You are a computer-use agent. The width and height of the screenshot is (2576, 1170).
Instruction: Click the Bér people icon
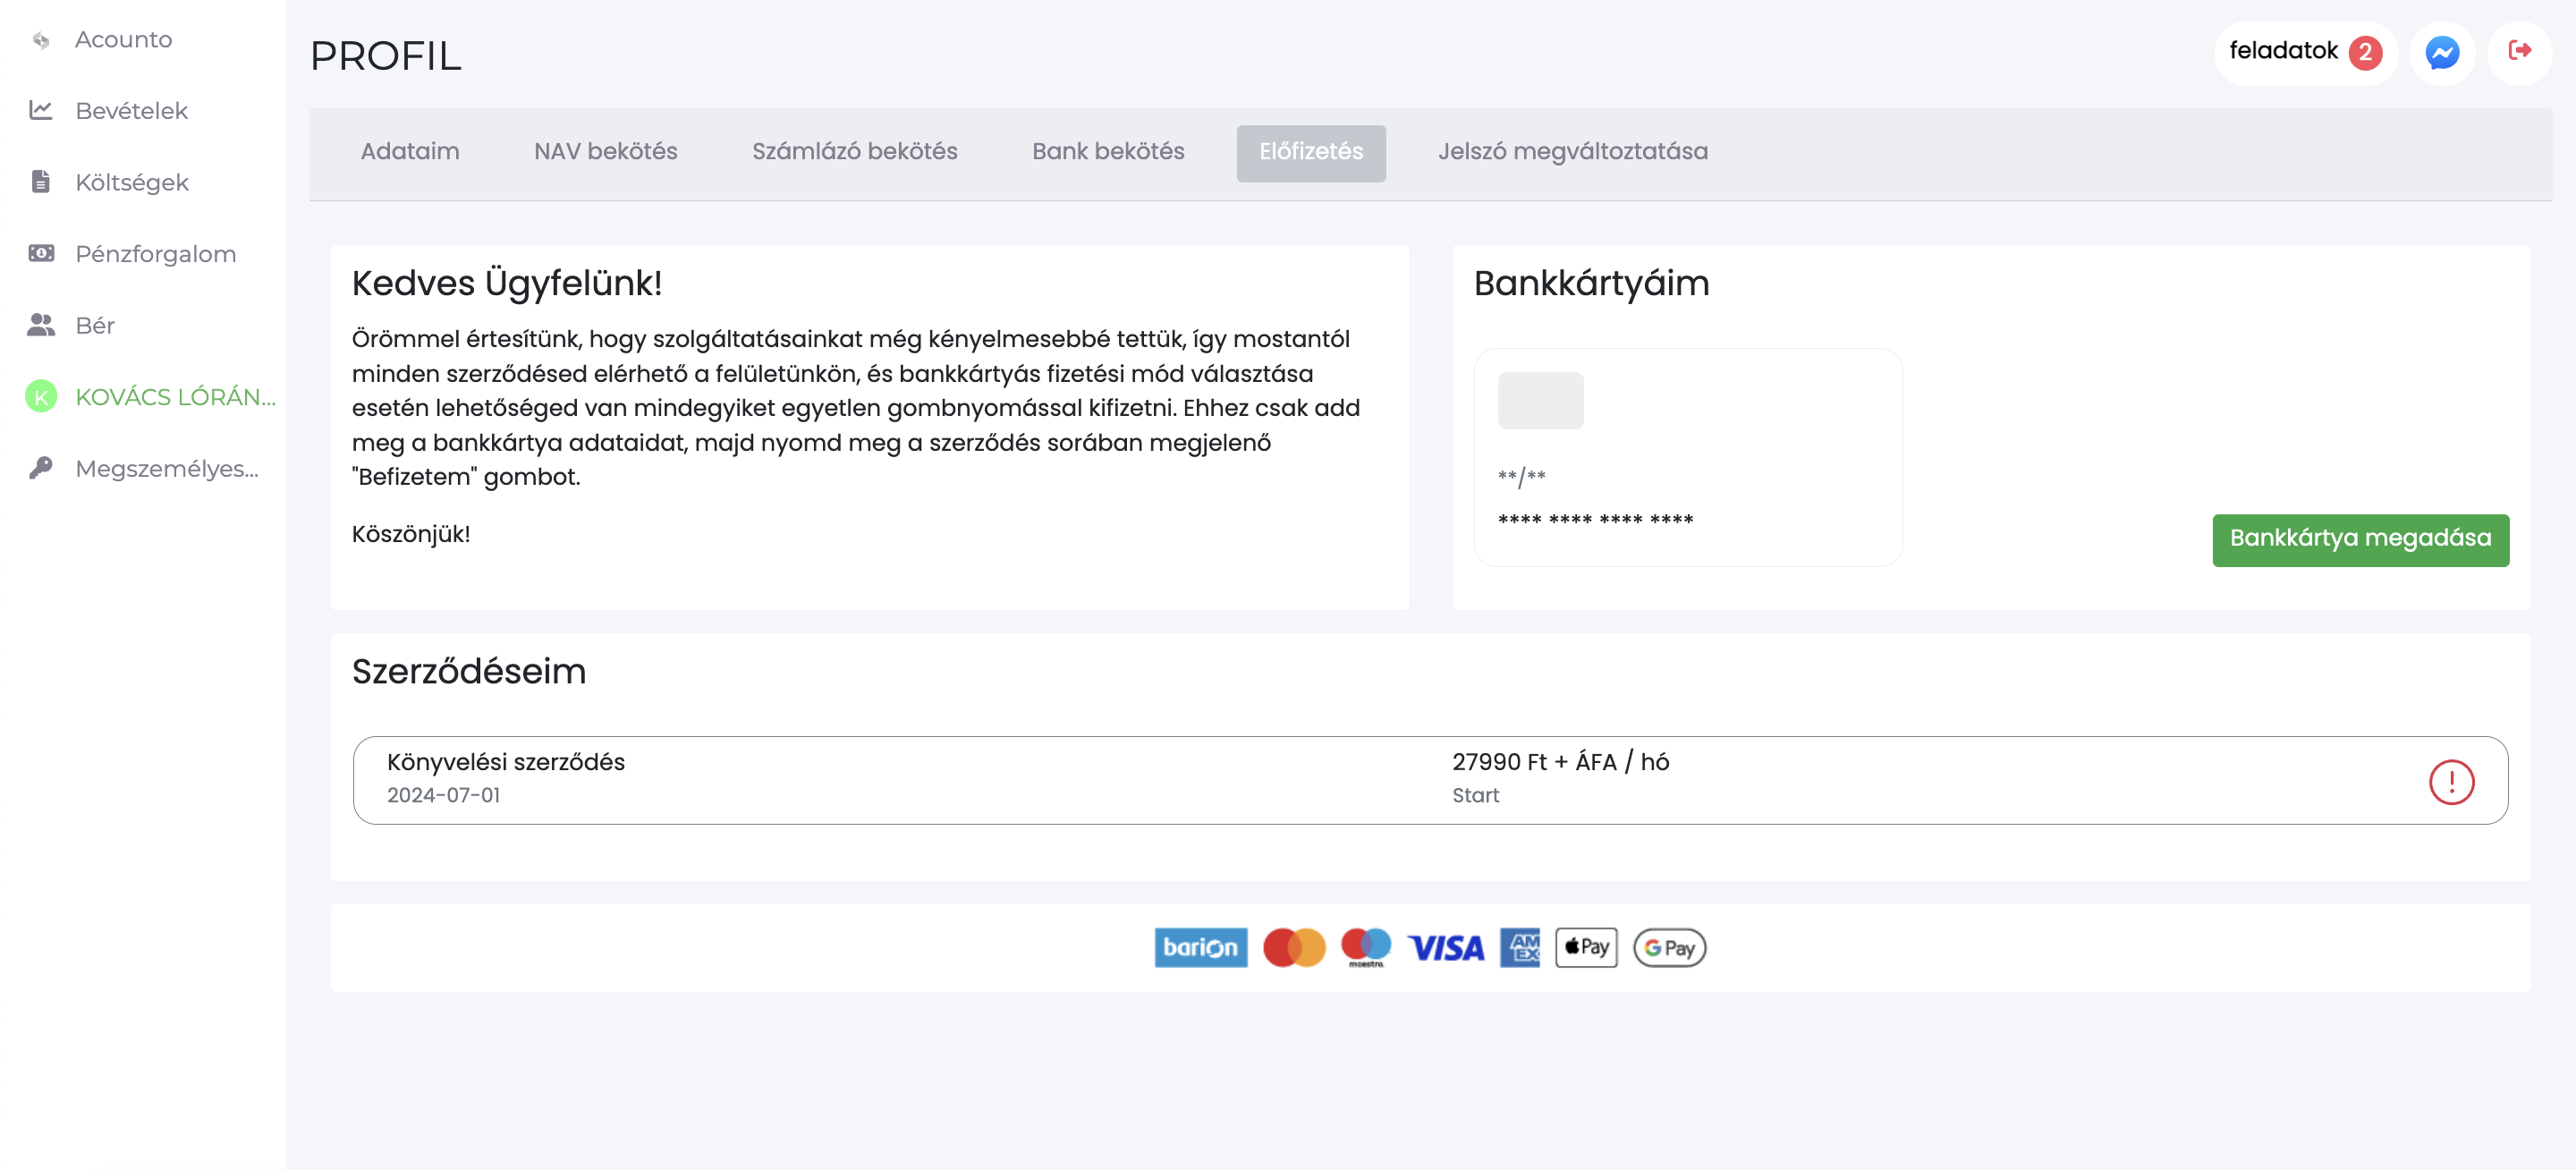click(x=41, y=325)
